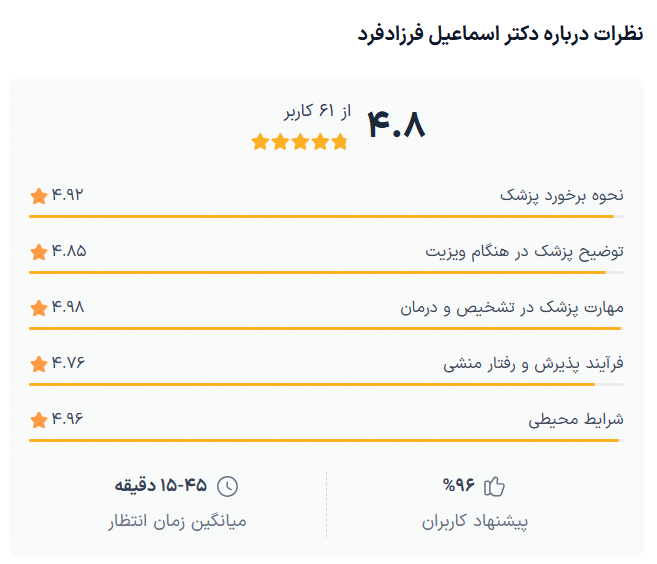The height and width of the screenshot is (564, 657).
Task: Click the شرایط محیطی rating bar
Action: pos(326,440)
